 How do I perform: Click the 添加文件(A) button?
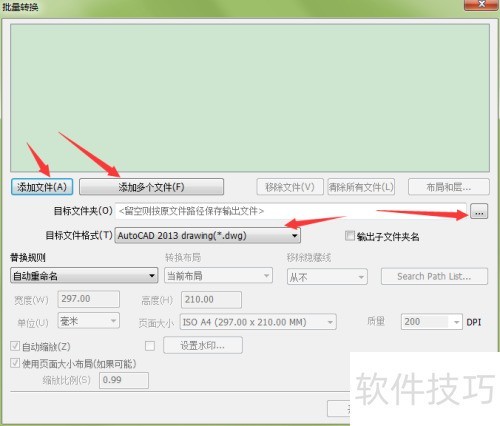[42, 187]
